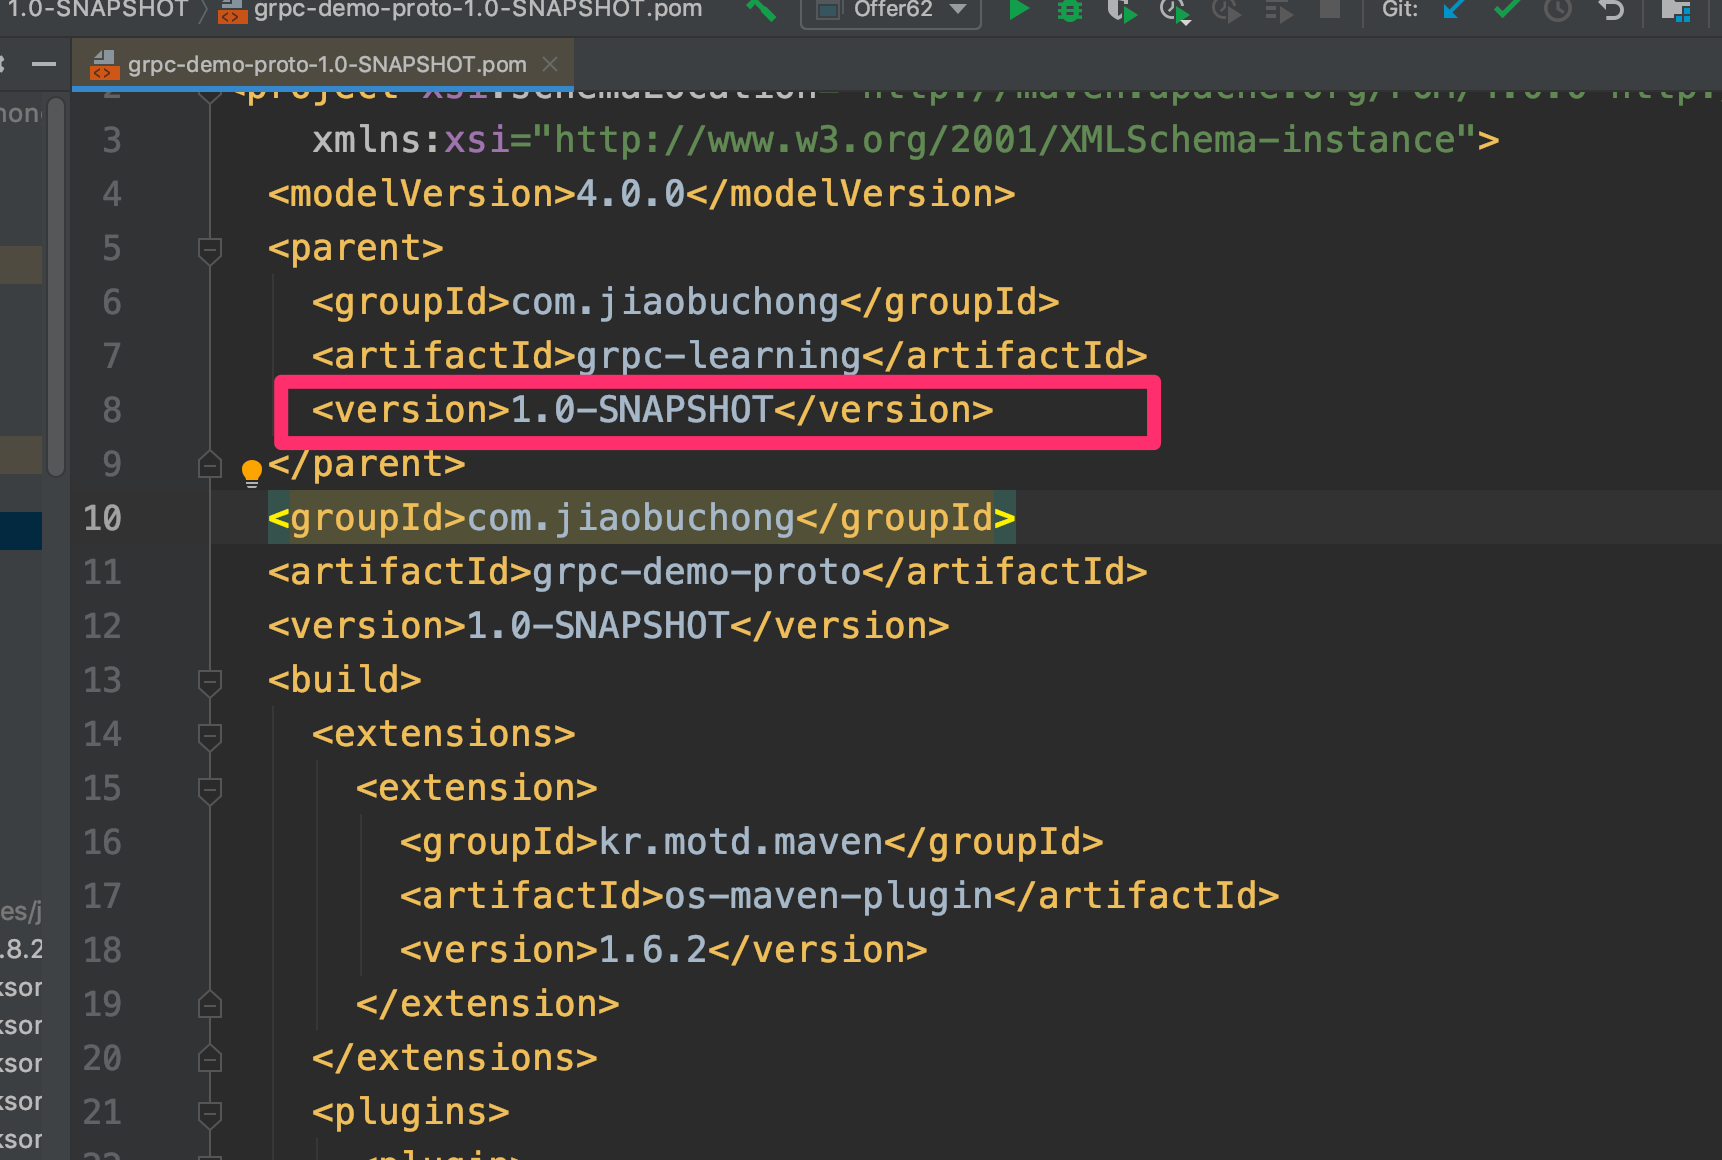Click version 1.6.2 text

pos(652,950)
